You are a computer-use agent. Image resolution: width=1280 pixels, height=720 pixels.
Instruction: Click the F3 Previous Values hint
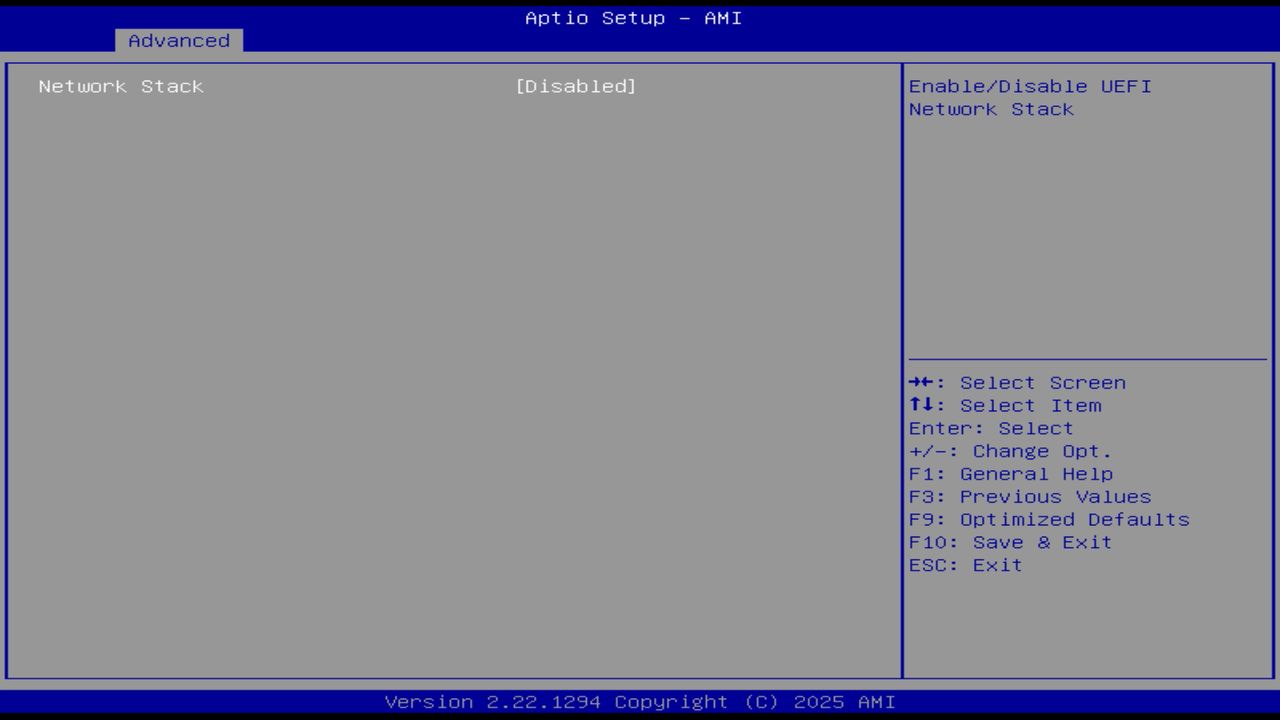(1030, 496)
